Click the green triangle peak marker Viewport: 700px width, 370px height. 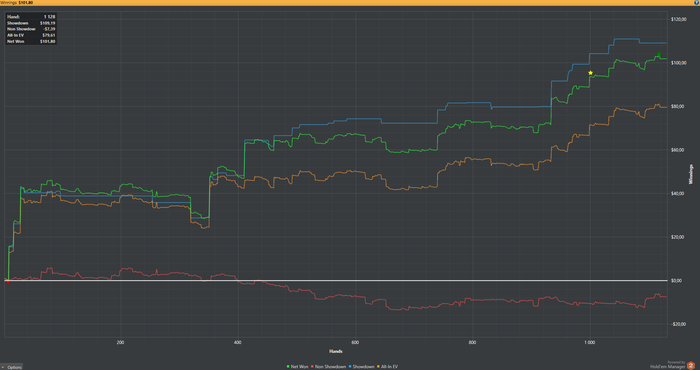coord(659,54)
